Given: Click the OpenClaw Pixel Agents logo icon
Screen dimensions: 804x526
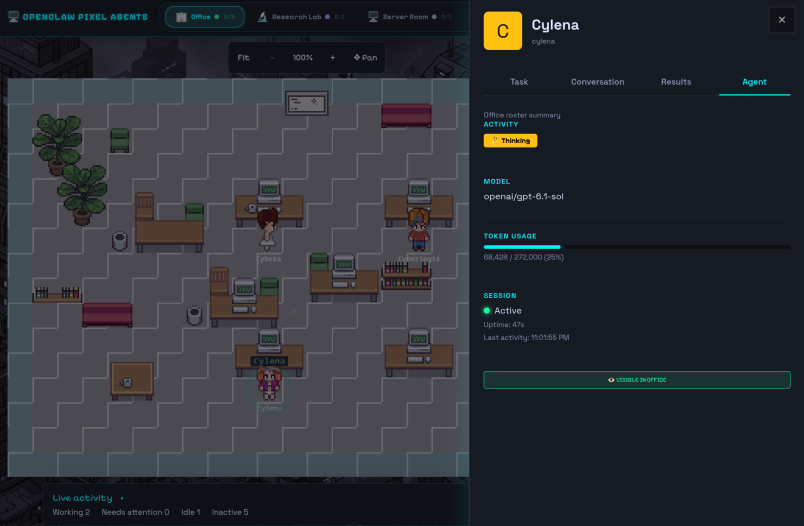Looking at the screenshot, I should point(13,17).
